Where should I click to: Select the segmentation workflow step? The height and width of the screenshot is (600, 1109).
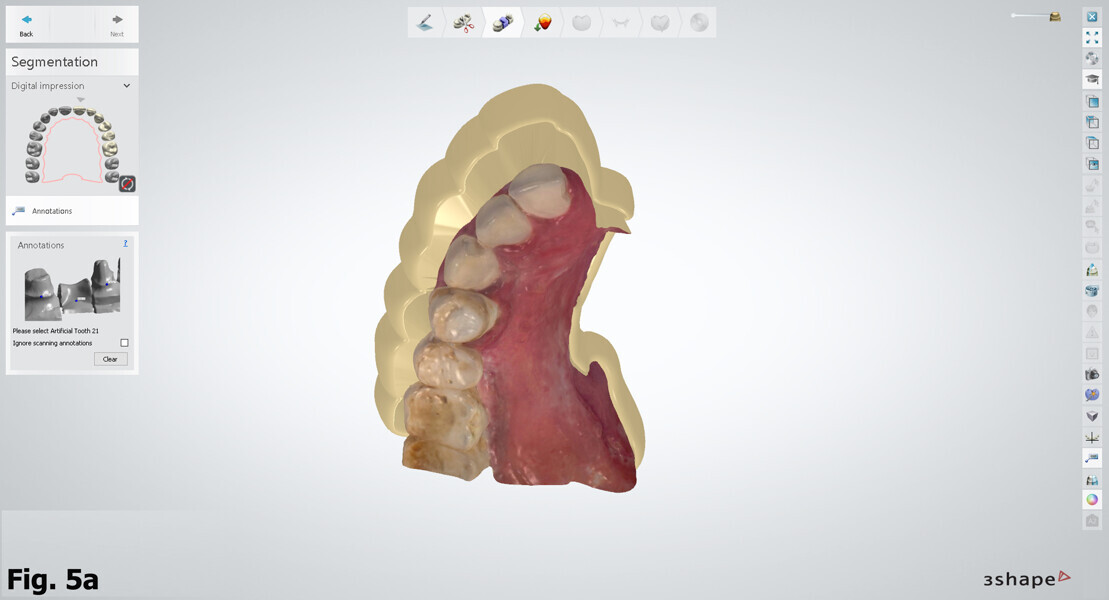pyautogui.click(x=503, y=22)
